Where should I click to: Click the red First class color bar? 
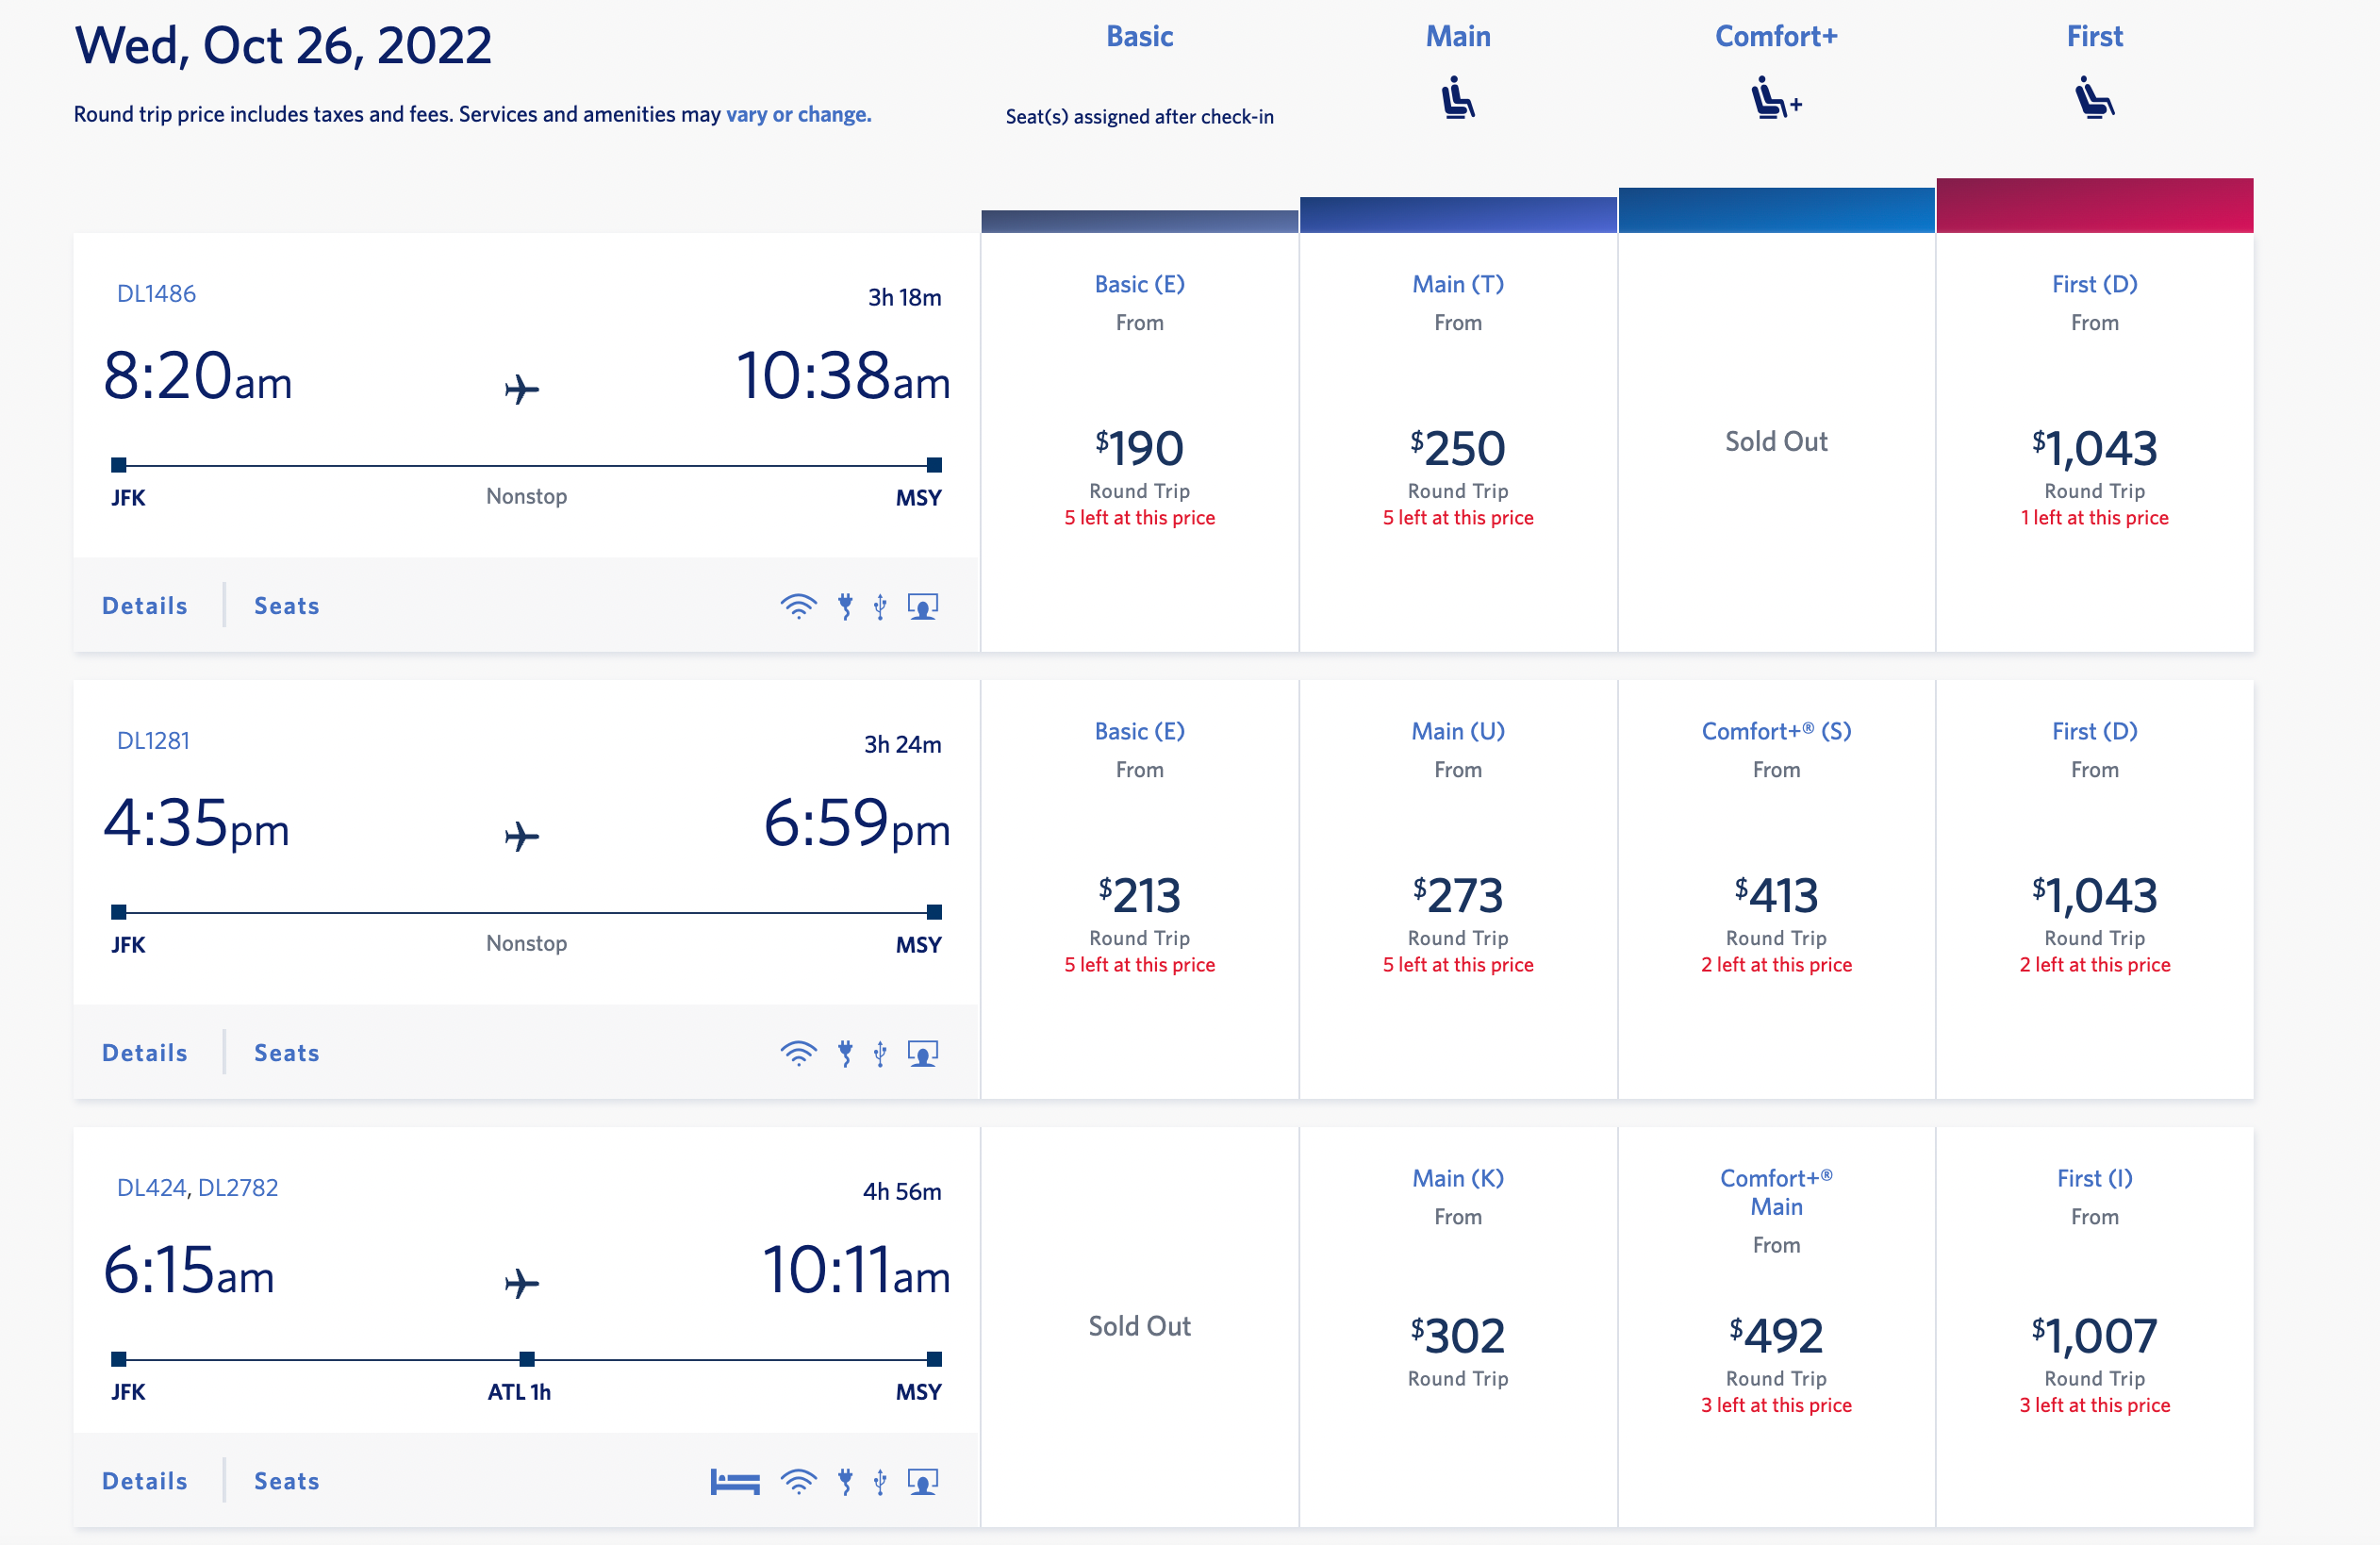pyautogui.click(x=2094, y=206)
